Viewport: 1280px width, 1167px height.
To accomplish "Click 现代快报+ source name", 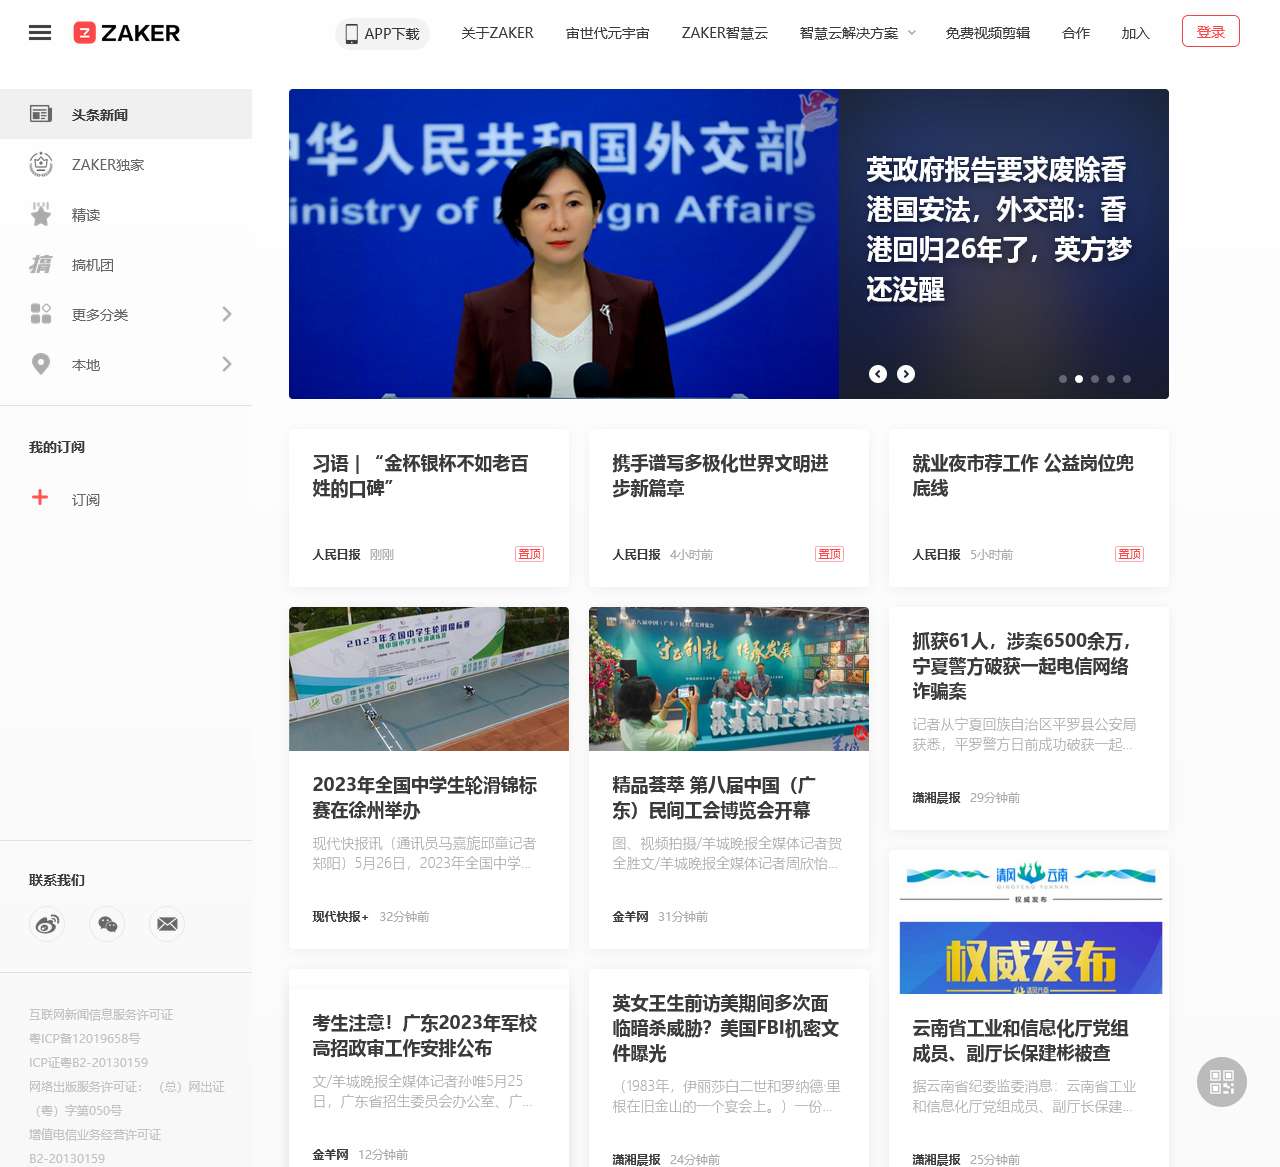I will coord(340,917).
